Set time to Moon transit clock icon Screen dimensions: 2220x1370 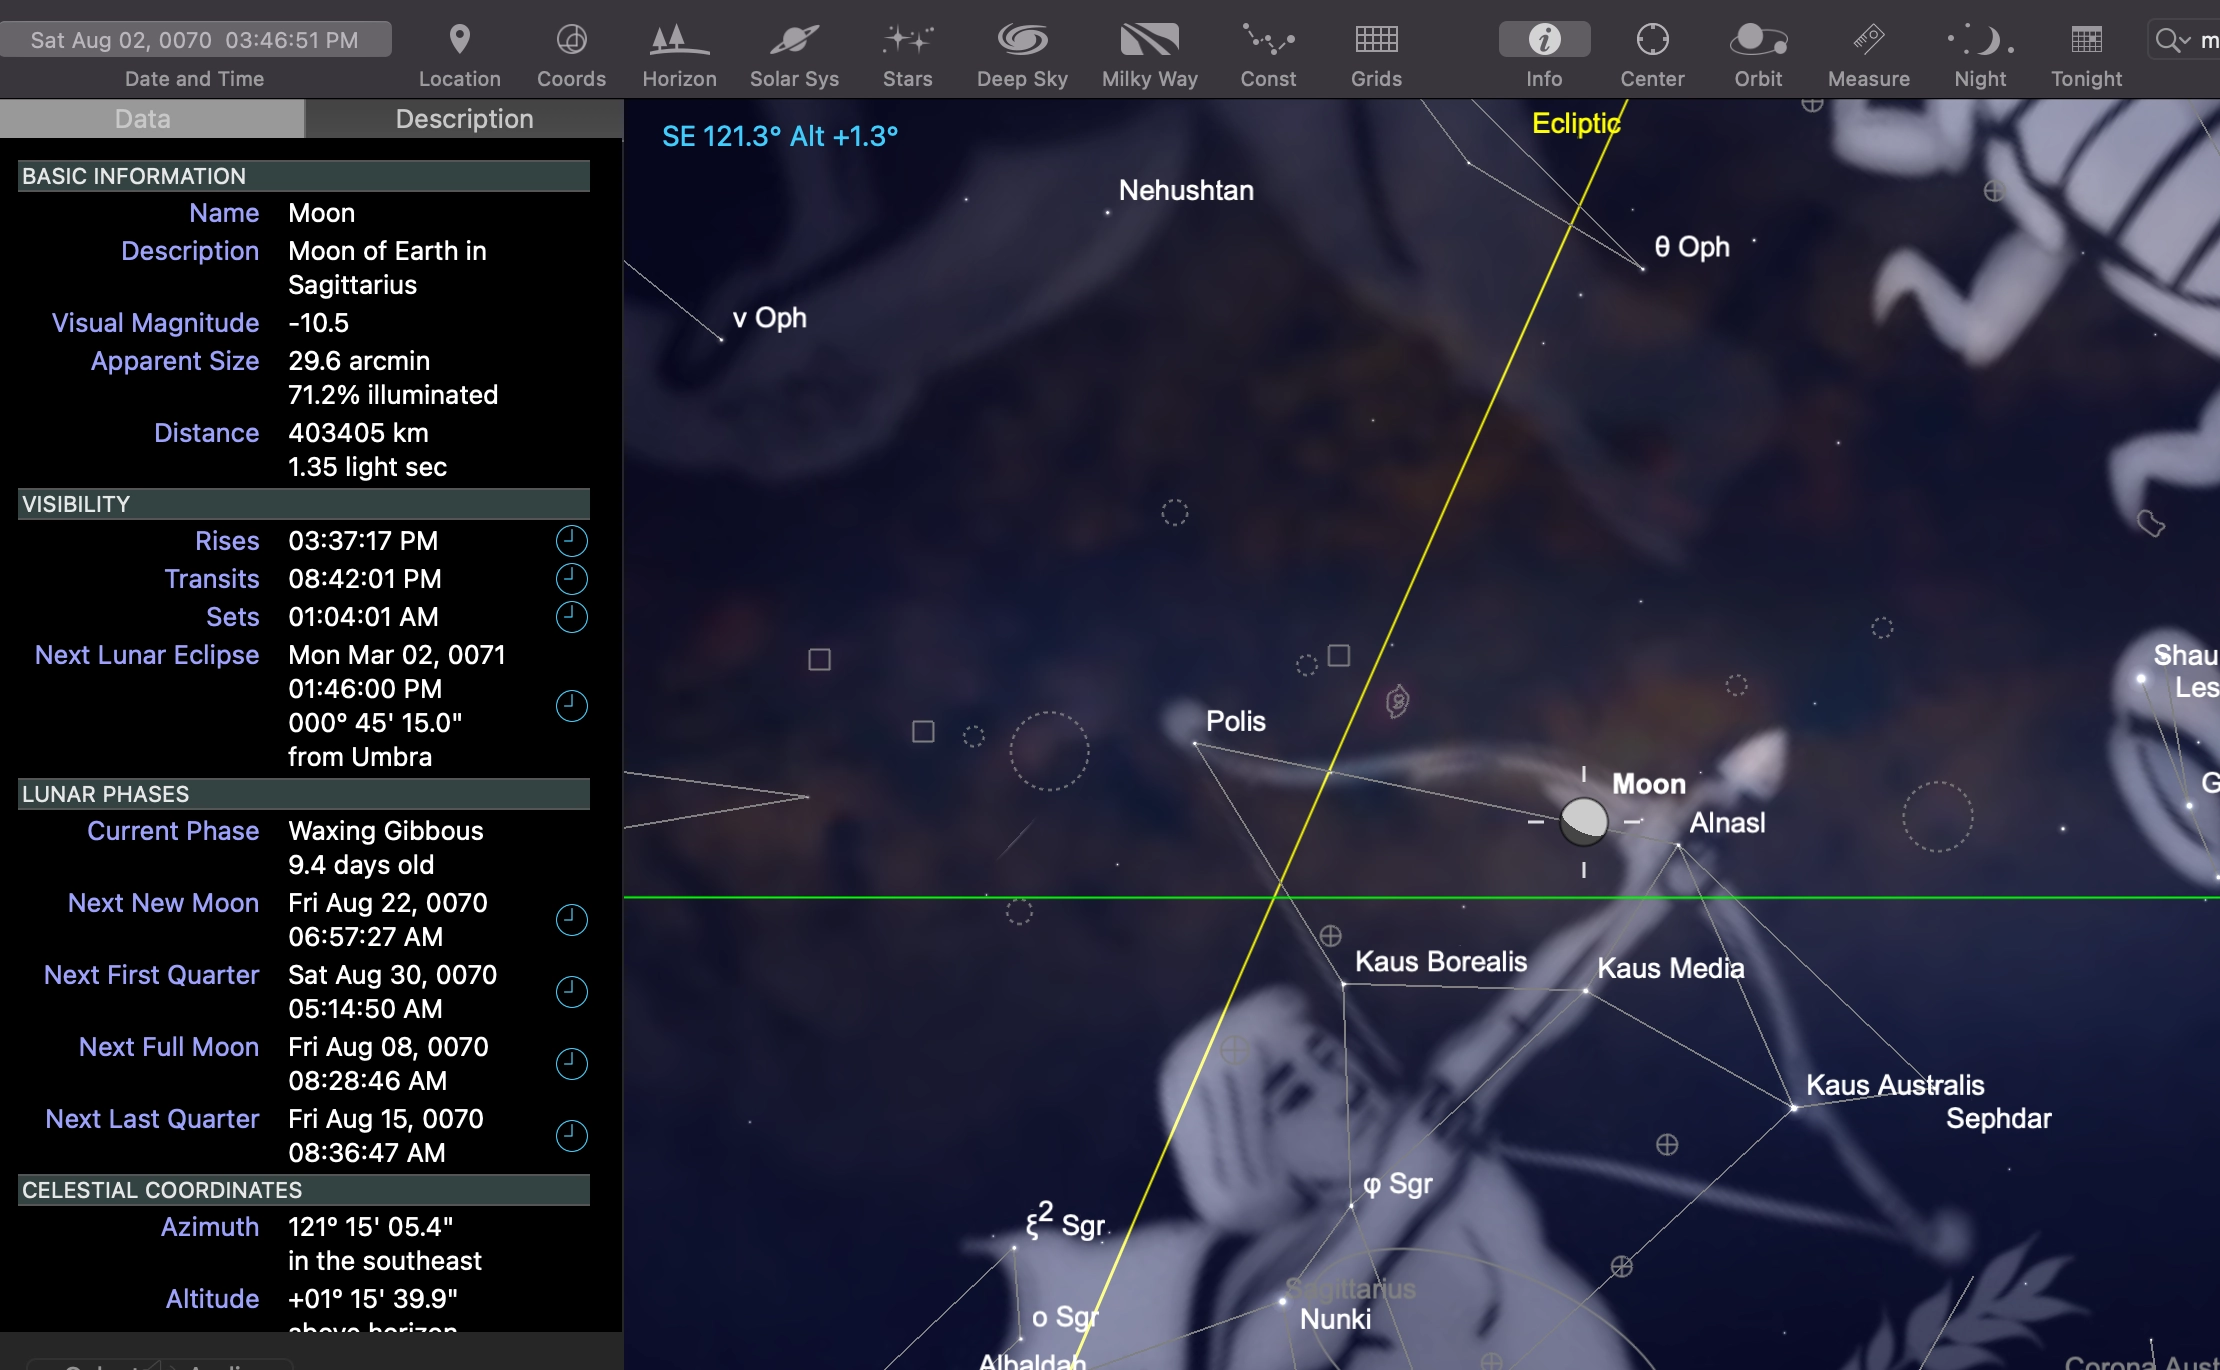click(571, 579)
